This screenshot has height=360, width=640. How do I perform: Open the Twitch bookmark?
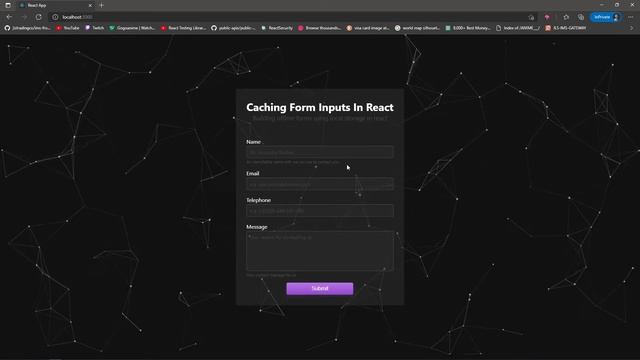click(x=94, y=28)
